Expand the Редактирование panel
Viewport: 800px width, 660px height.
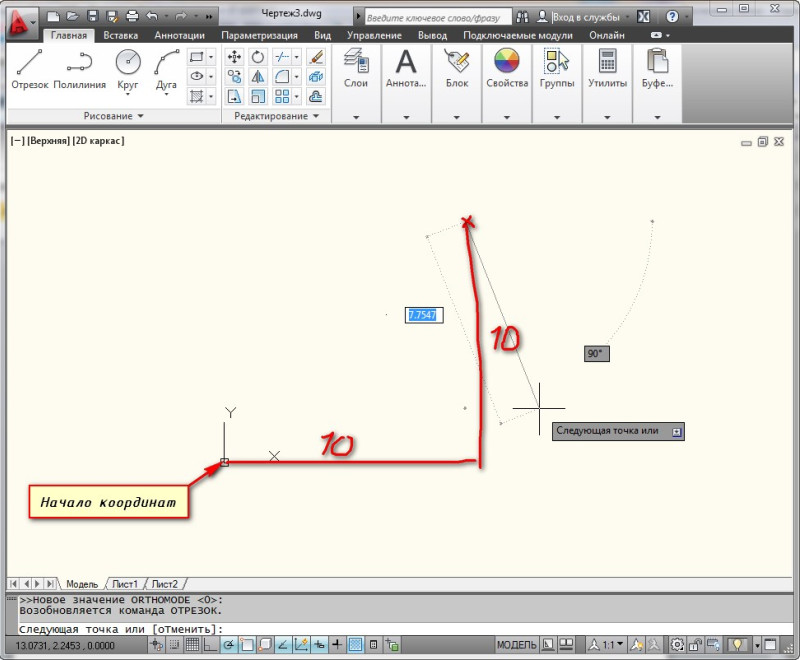(277, 116)
